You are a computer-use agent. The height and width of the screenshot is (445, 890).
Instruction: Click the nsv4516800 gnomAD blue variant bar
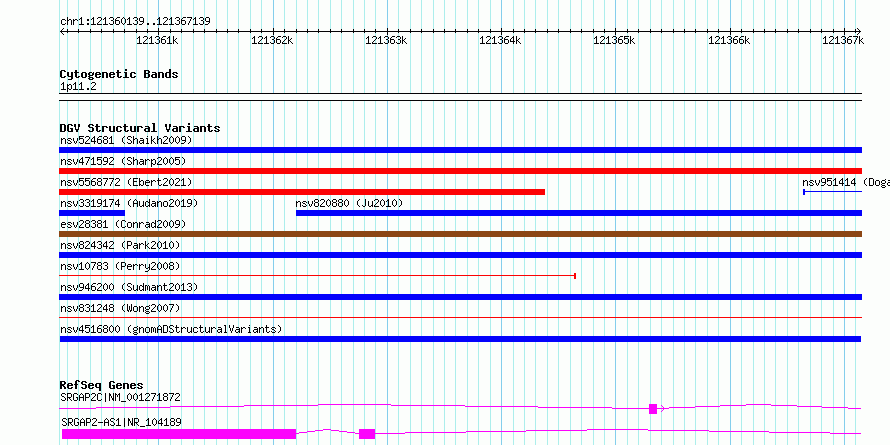point(460,339)
